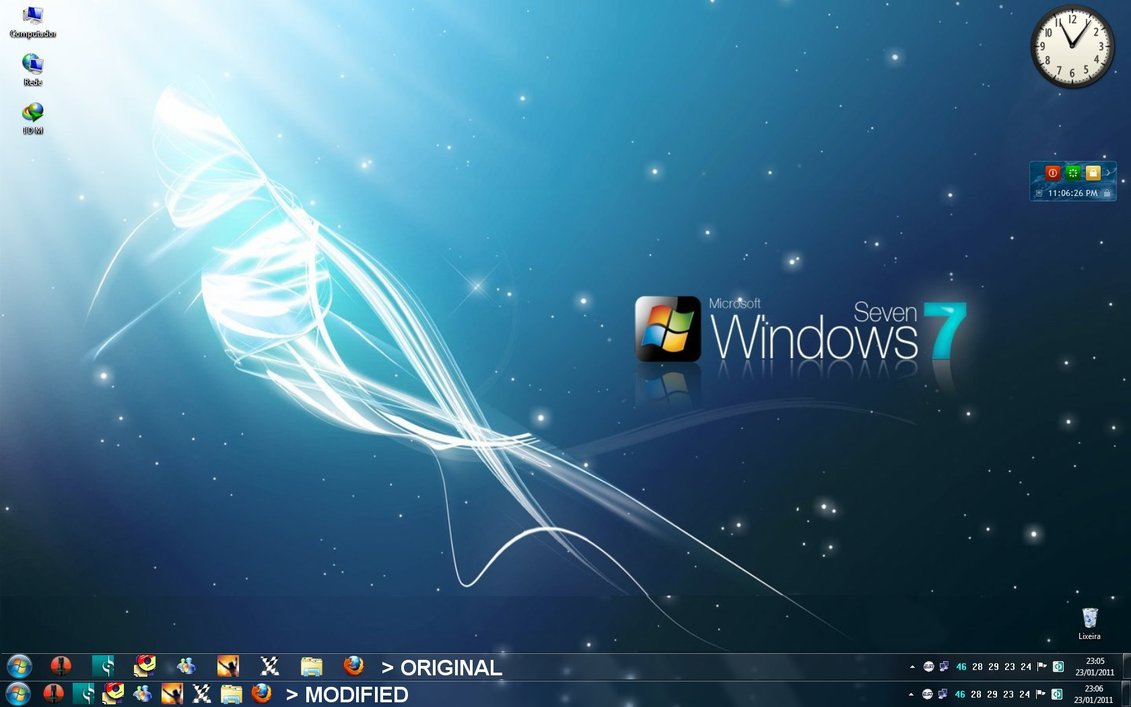Image resolution: width=1131 pixels, height=707 pixels.
Task: Open the folder item on the taskbar
Action: click(x=312, y=666)
